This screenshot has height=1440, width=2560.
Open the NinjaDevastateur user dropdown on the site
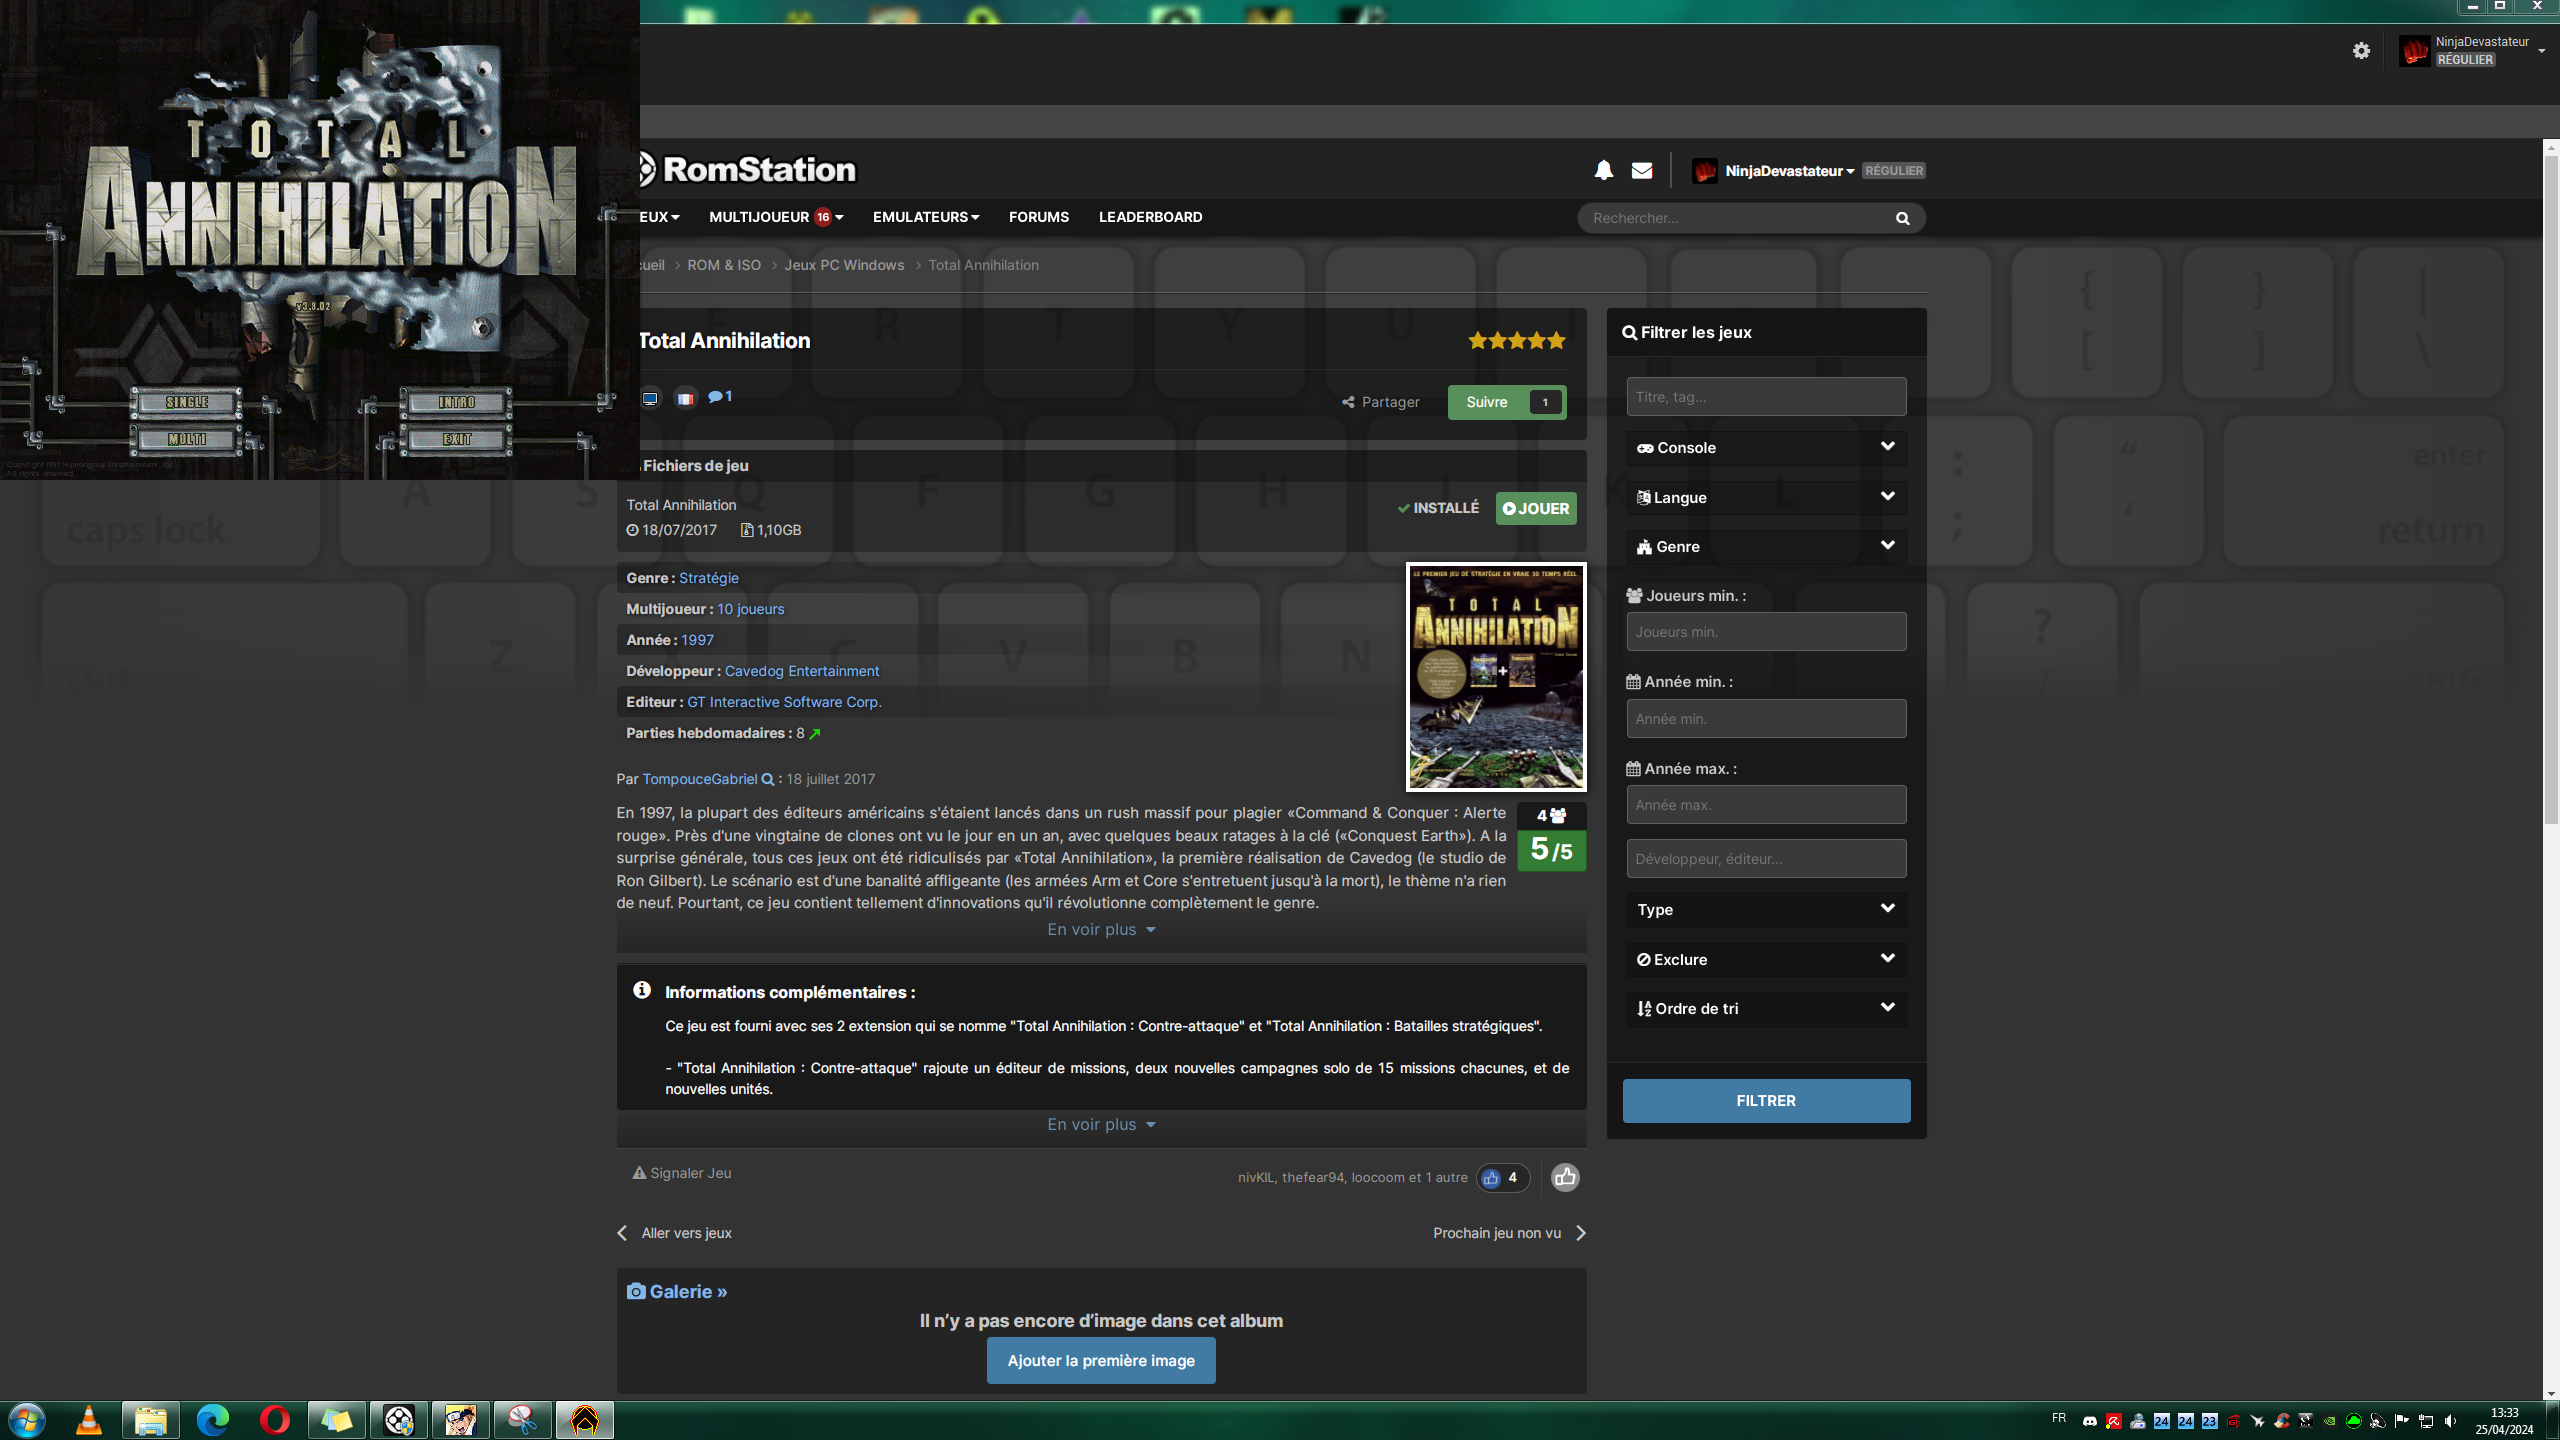tap(1789, 171)
